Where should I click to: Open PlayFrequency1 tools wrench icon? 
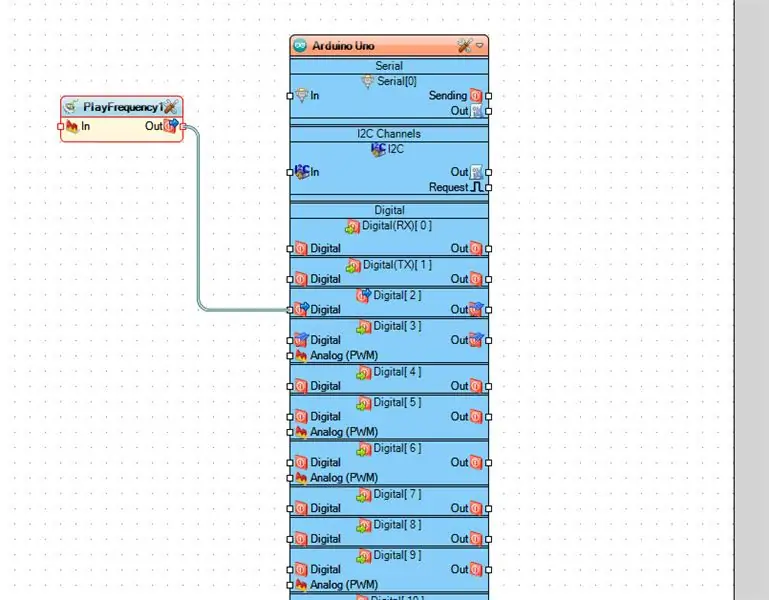pos(171,106)
